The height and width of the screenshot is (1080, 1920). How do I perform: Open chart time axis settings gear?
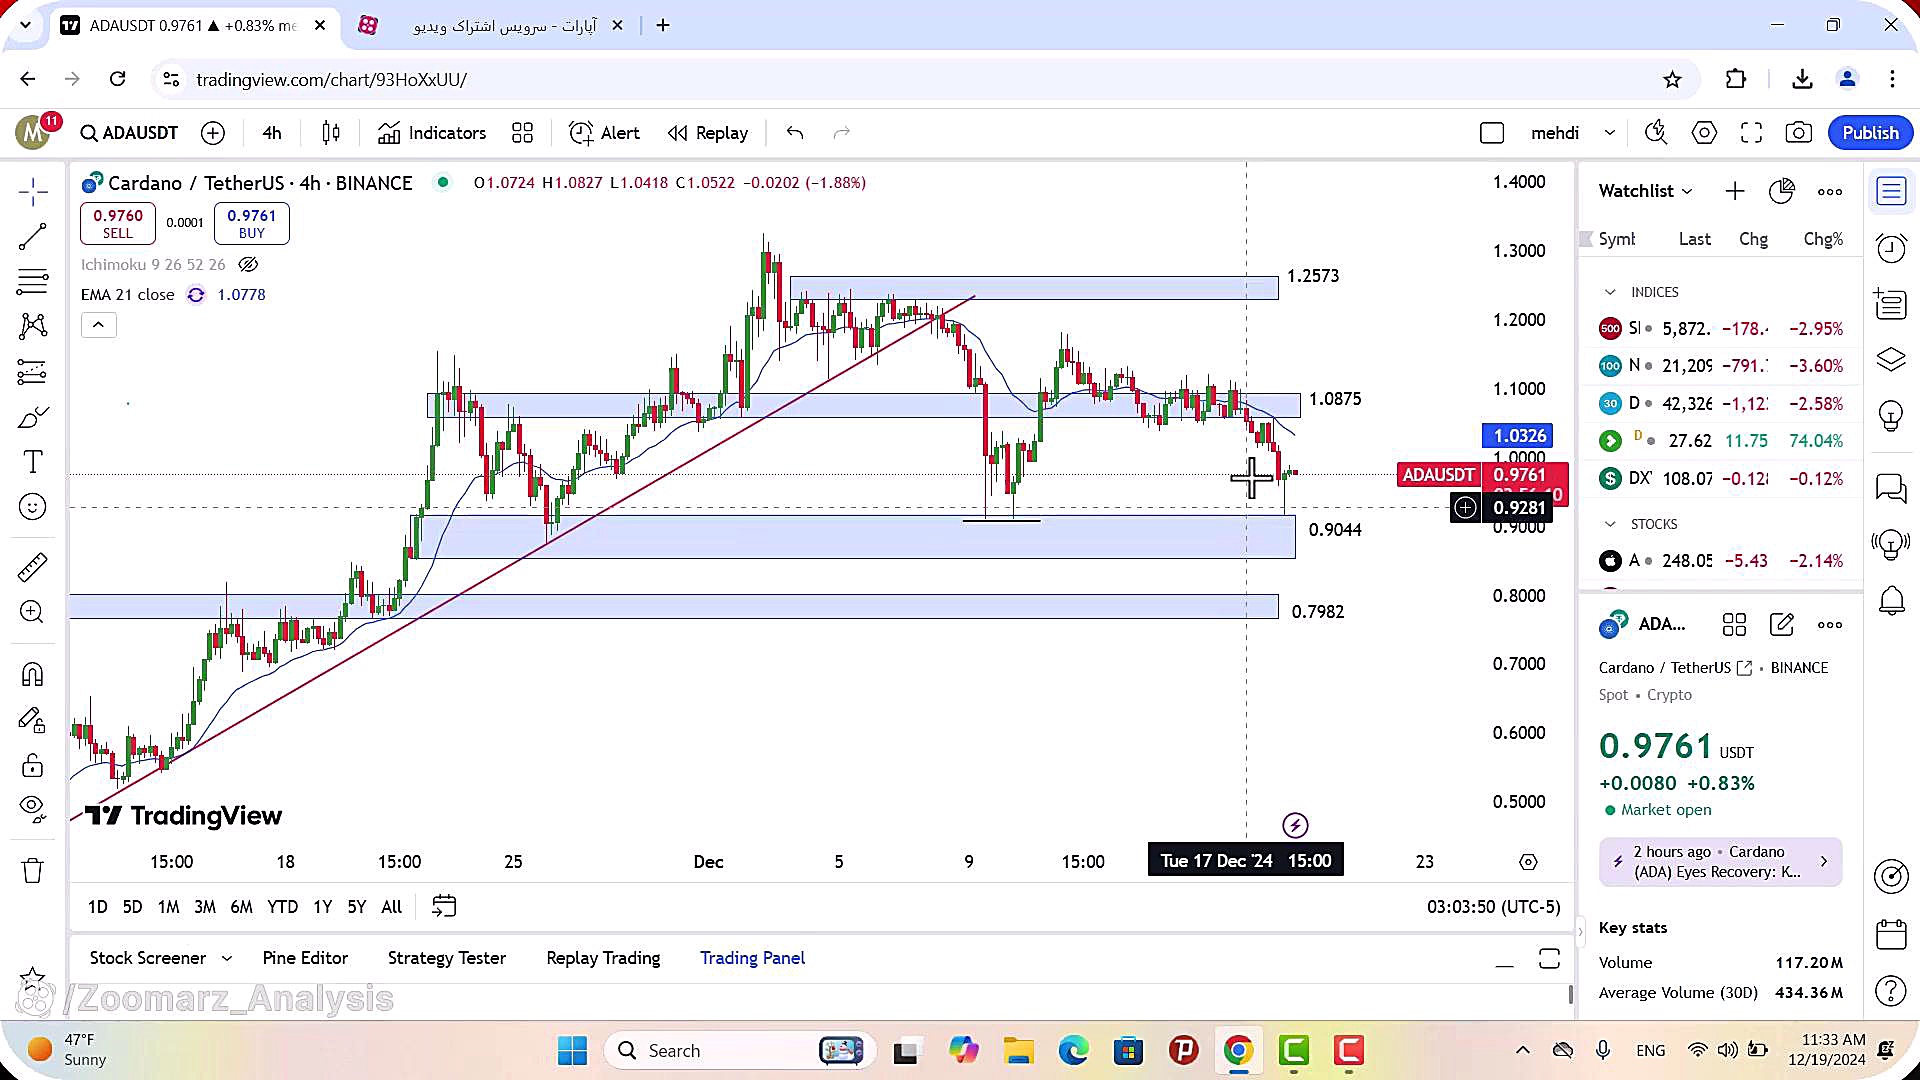click(x=1528, y=862)
